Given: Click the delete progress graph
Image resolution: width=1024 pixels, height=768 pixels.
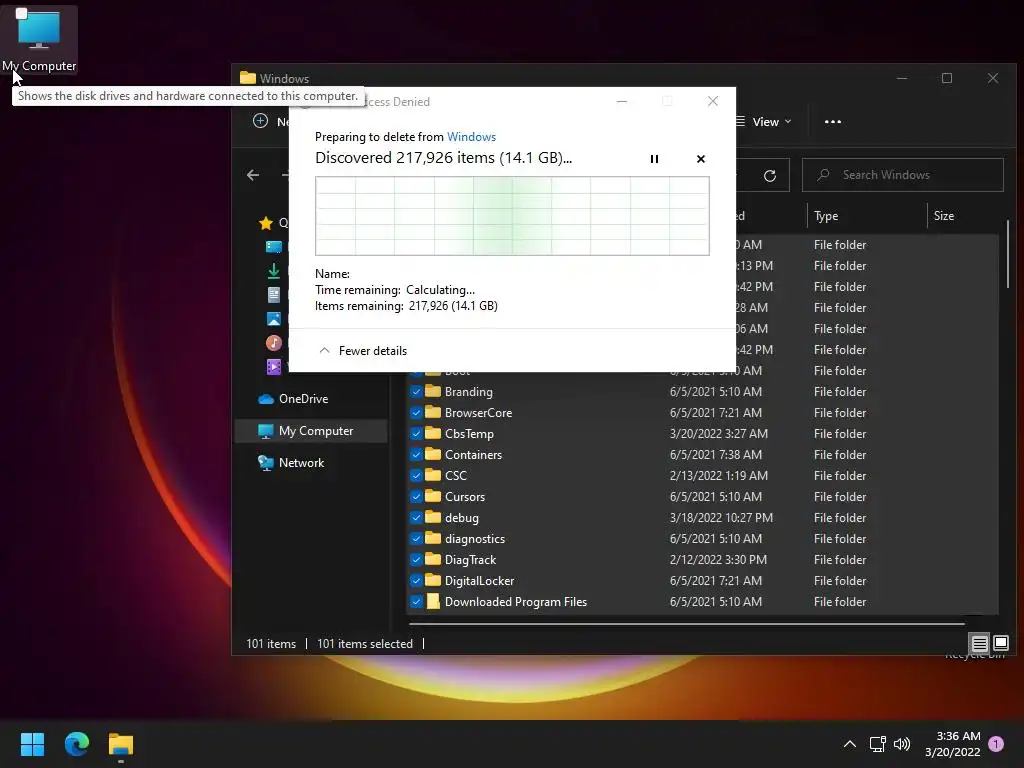Looking at the screenshot, I should (x=512, y=216).
